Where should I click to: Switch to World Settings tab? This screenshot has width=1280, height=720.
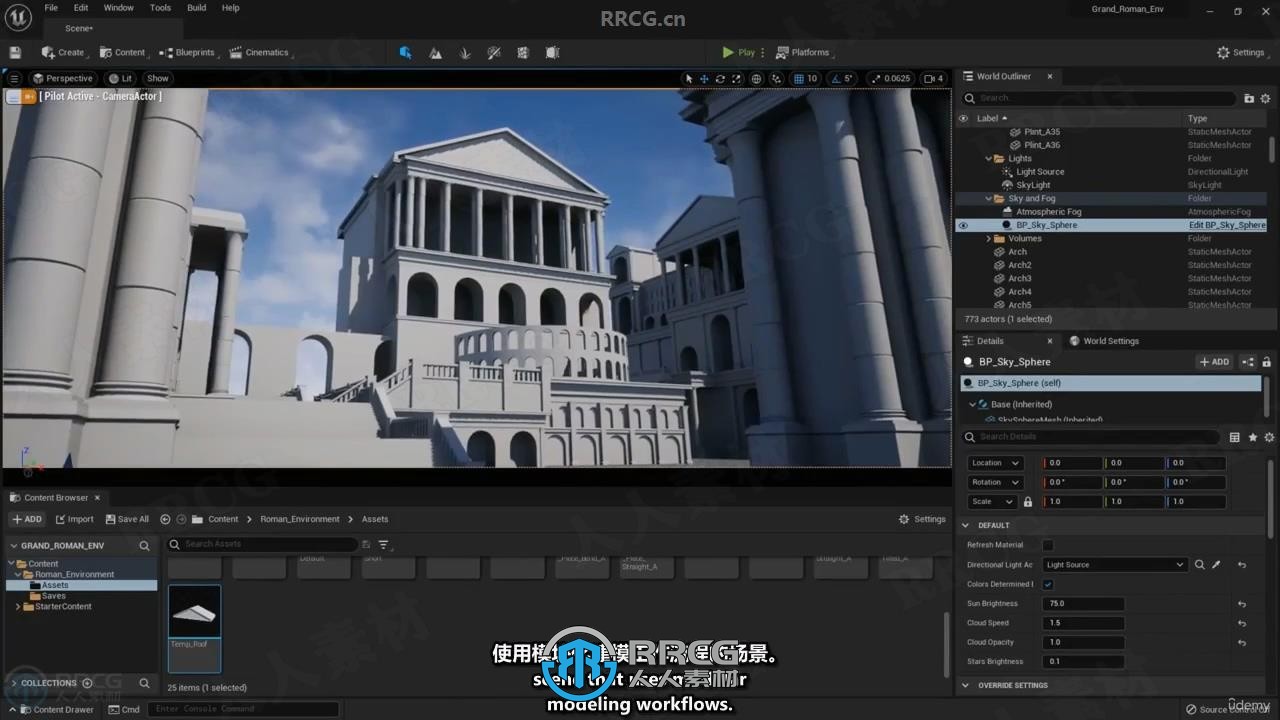pyautogui.click(x=1104, y=341)
